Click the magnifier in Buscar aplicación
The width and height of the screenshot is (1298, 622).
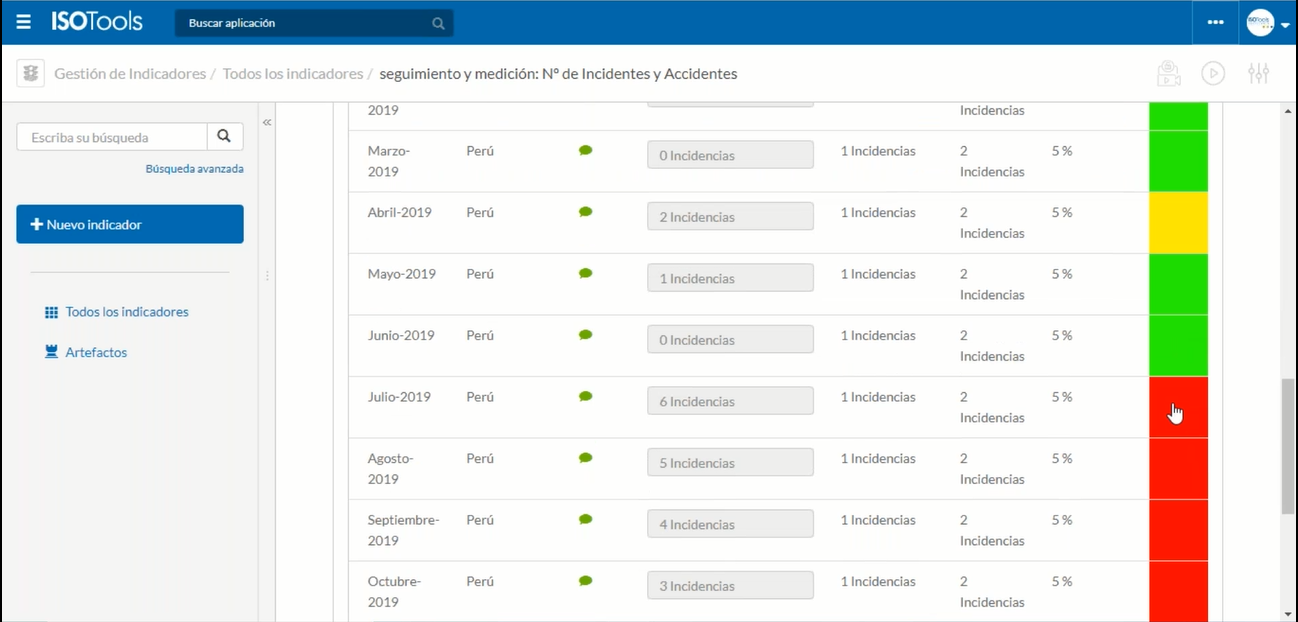(438, 23)
